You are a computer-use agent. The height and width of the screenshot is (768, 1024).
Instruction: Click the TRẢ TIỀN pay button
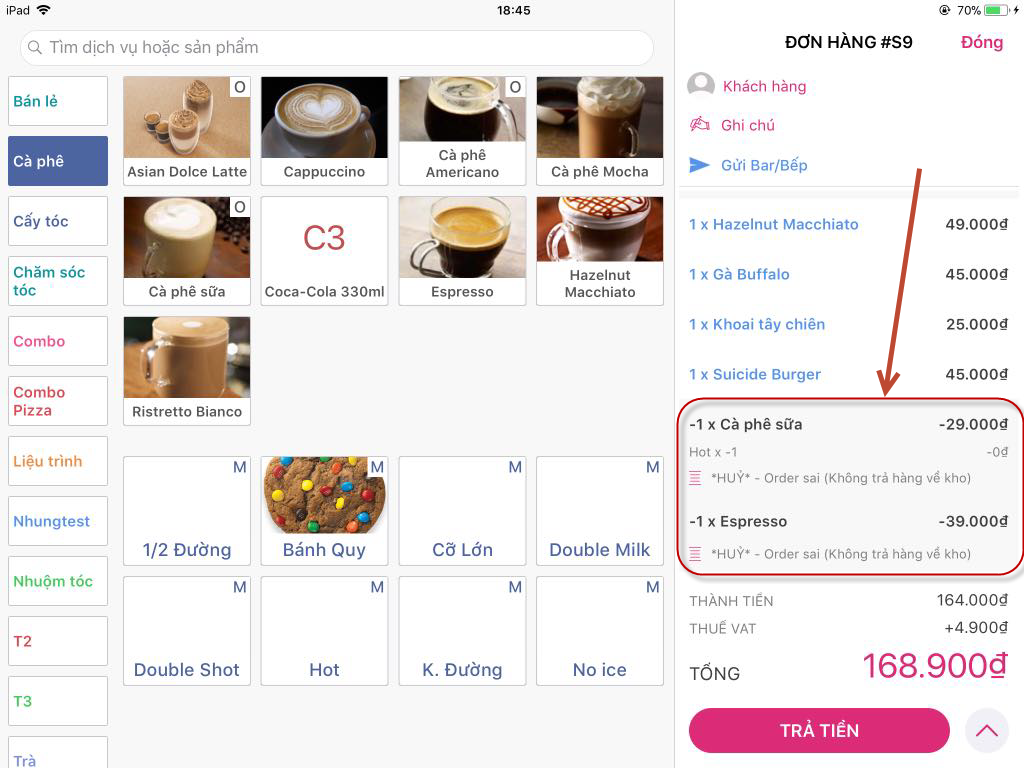pos(819,730)
